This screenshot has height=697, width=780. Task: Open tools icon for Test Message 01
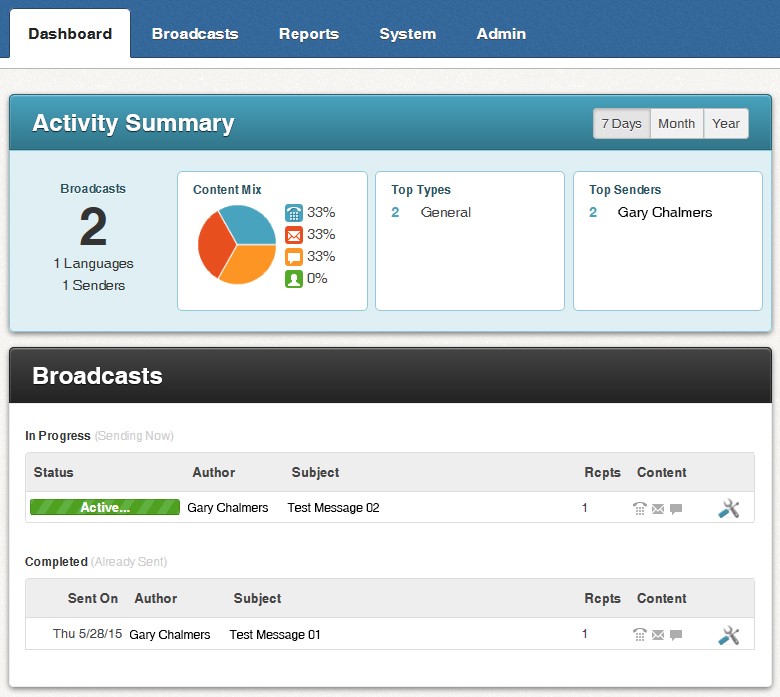[x=729, y=635]
